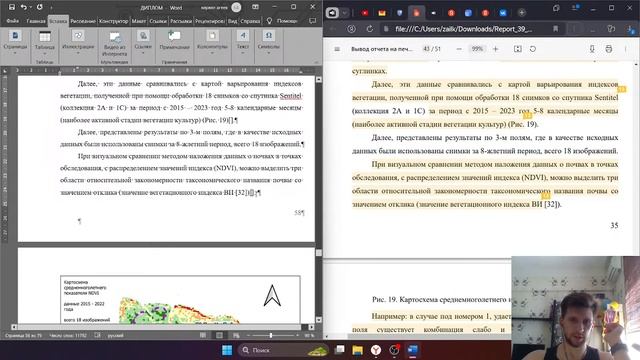
Task: Open the proofing check icon in Word status bar
Action: (x=98, y=335)
